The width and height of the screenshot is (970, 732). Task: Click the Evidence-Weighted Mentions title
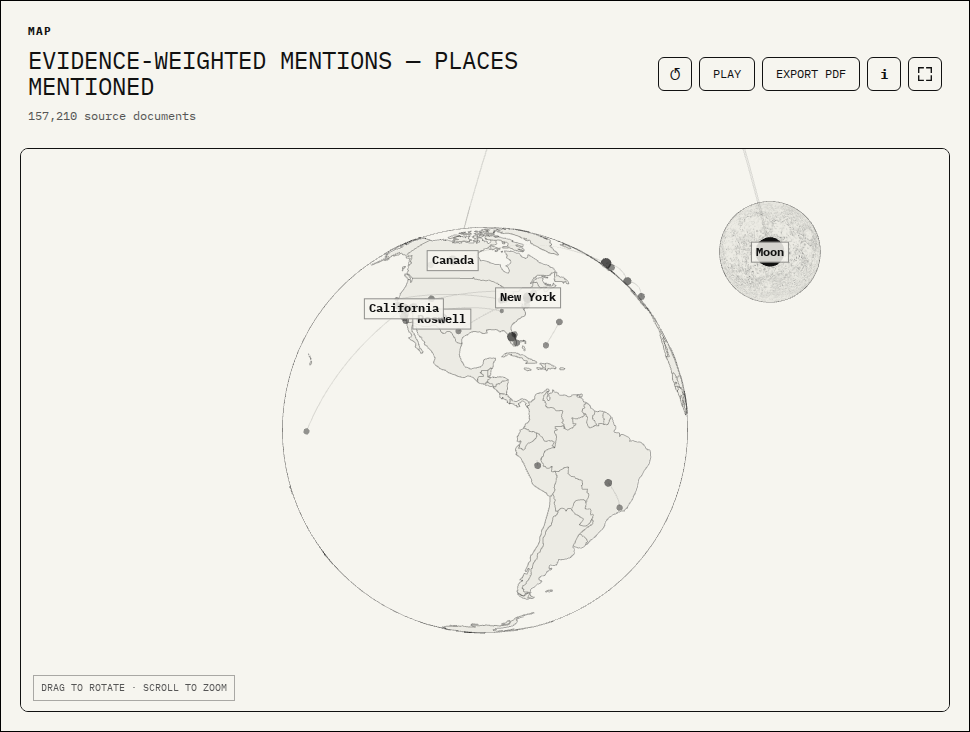tap(273, 74)
